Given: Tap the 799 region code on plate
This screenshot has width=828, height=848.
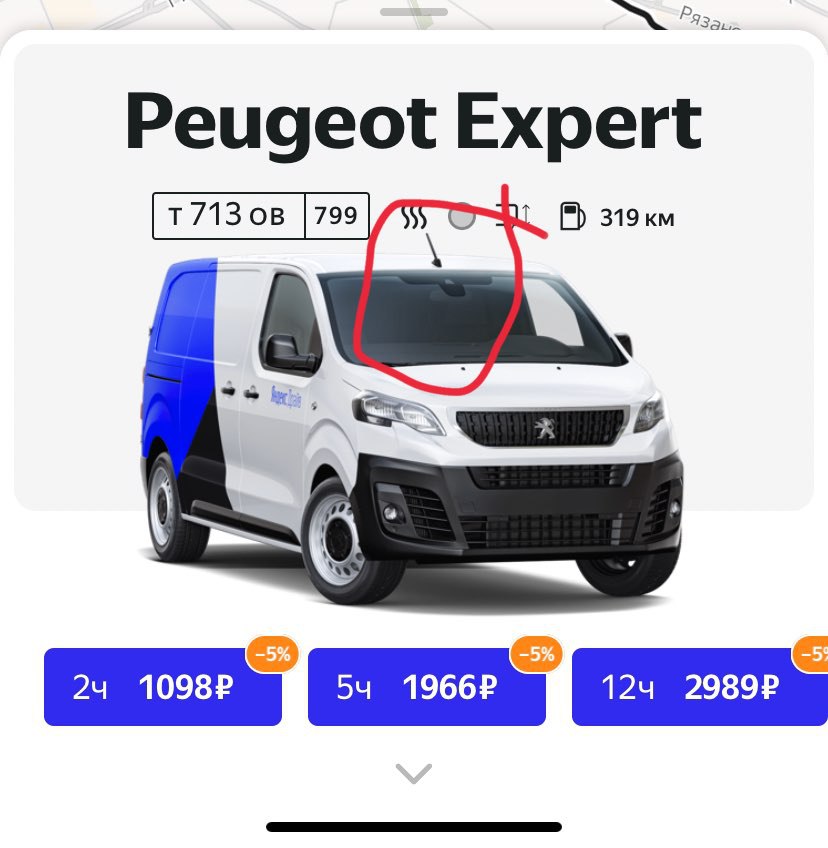Looking at the screenshot, I should (x=336, y=216).
